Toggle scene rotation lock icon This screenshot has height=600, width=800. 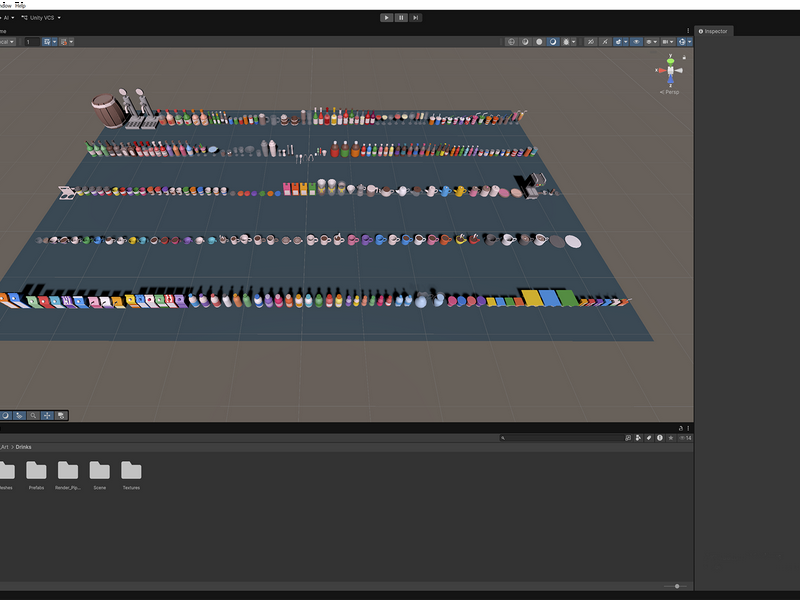(x=684, y=57)
